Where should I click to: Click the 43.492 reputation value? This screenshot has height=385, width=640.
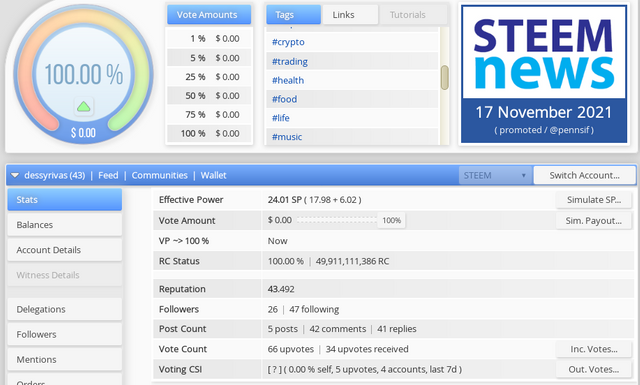(281, 289)
